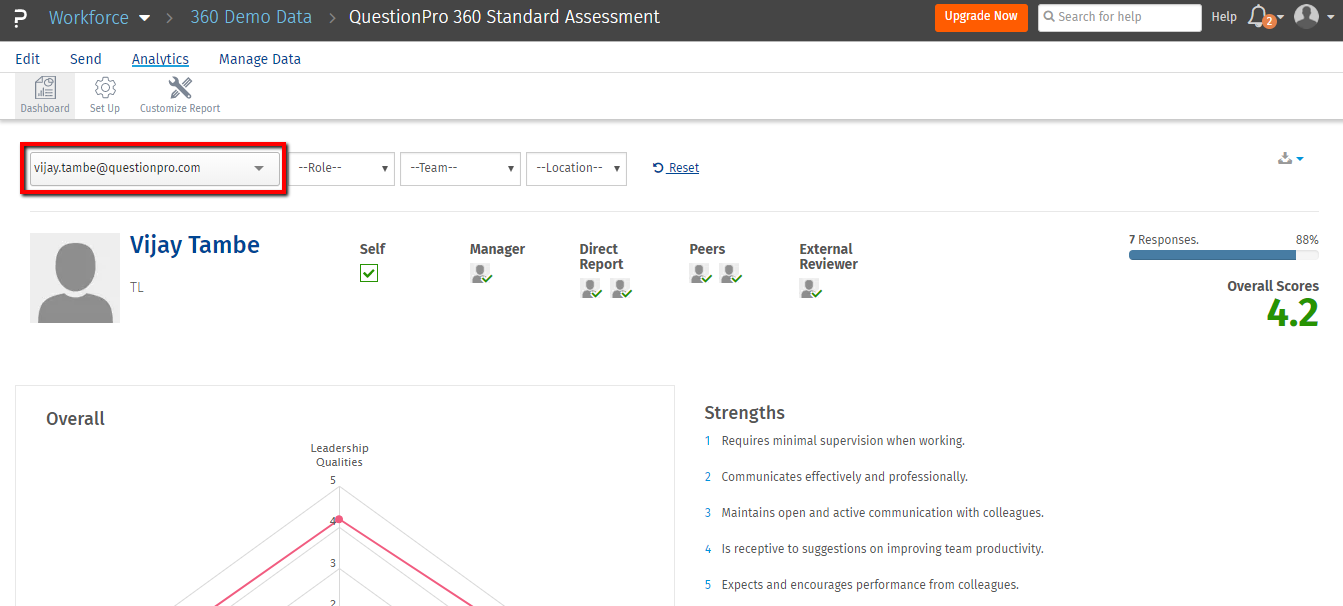Open the Dashboard icon in toolbar
Image resolution: width=1343 pixels, height=606 pixels.
[45, 89]
